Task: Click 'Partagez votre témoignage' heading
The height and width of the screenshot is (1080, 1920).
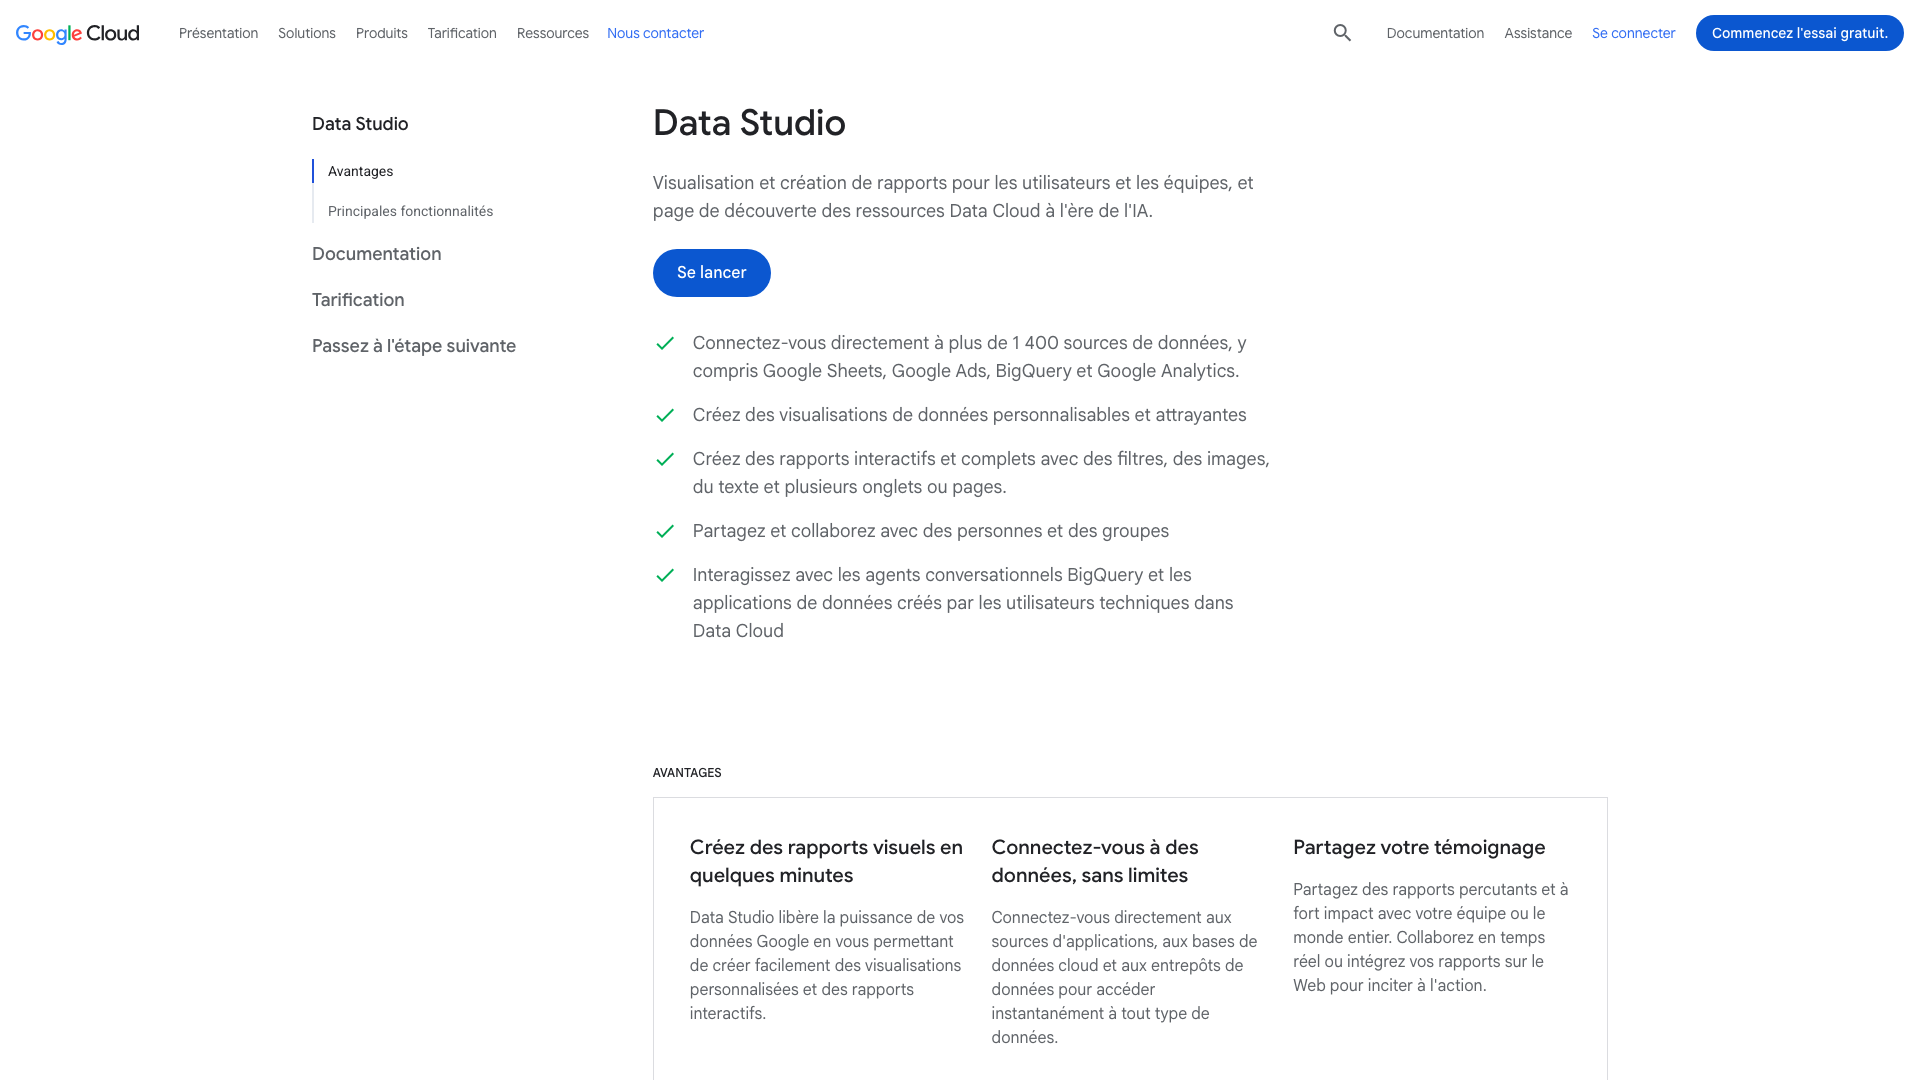Action: (x=1419, y=847)
